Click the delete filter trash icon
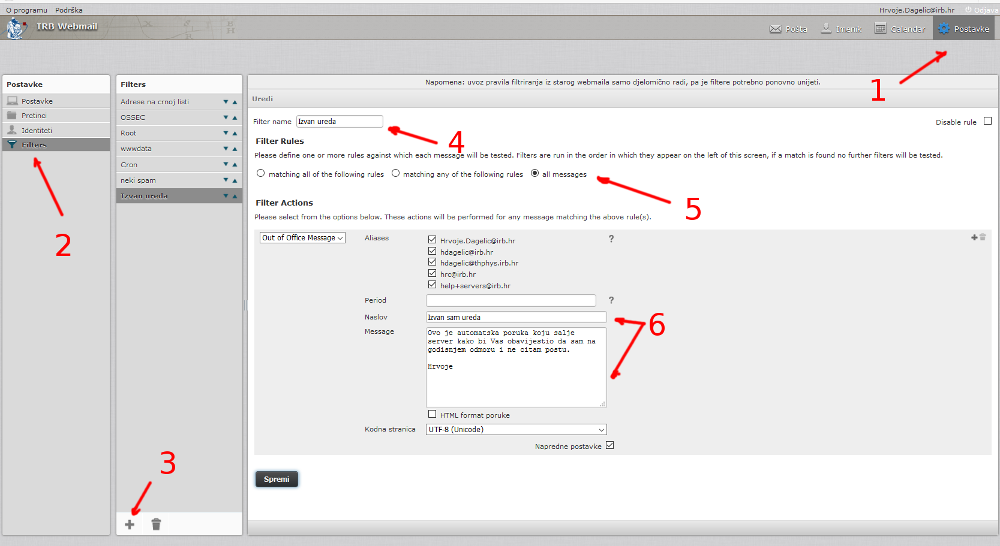 click(156, 524)
